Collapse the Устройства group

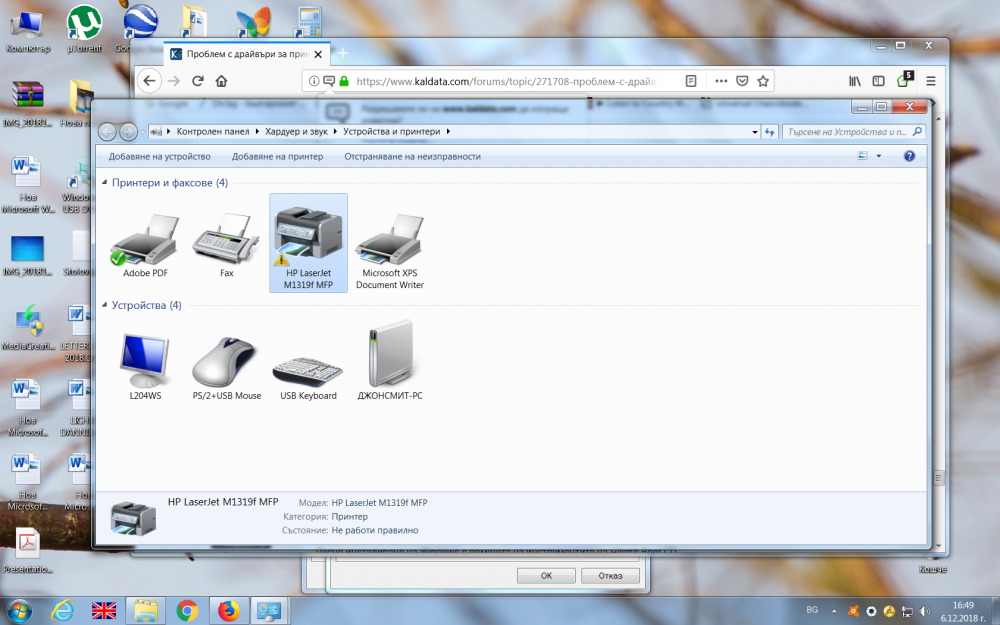point(105,305)
